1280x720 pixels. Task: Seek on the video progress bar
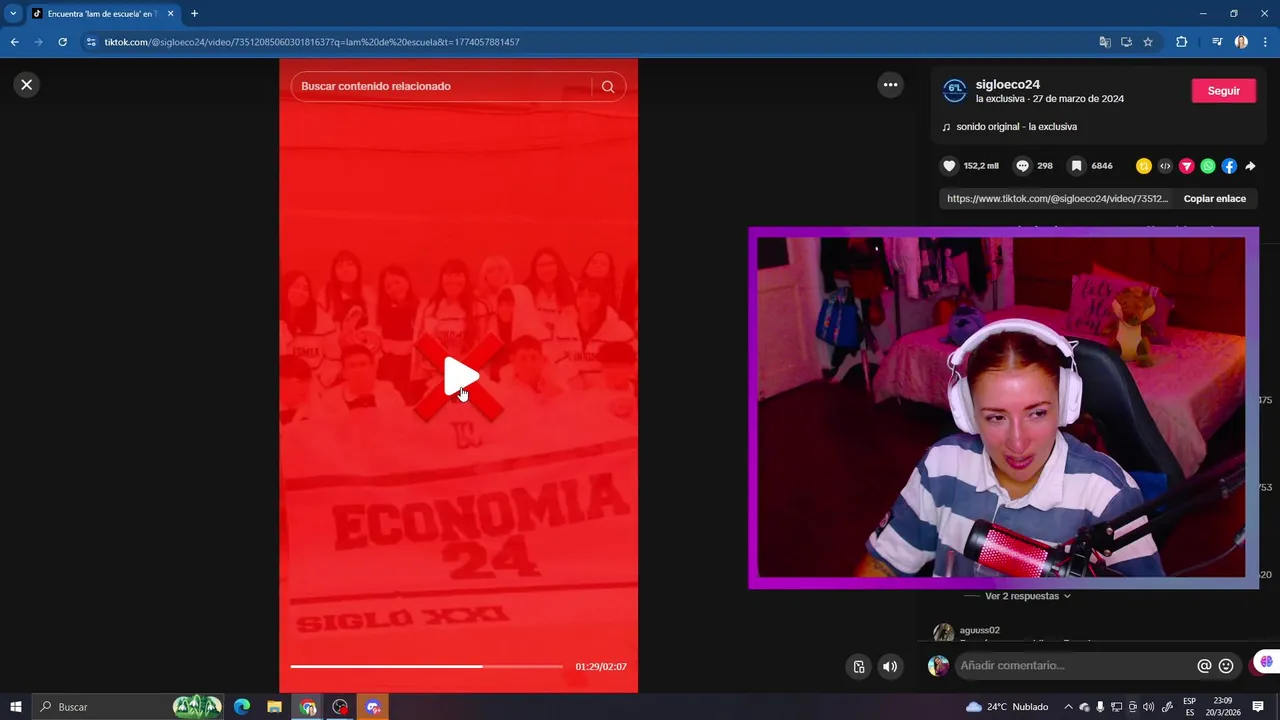(x=427, y=666)
